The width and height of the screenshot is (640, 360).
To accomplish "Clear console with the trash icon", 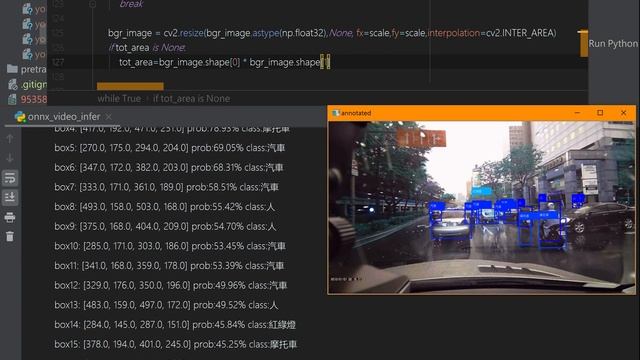I will click(x=10, y=237).
